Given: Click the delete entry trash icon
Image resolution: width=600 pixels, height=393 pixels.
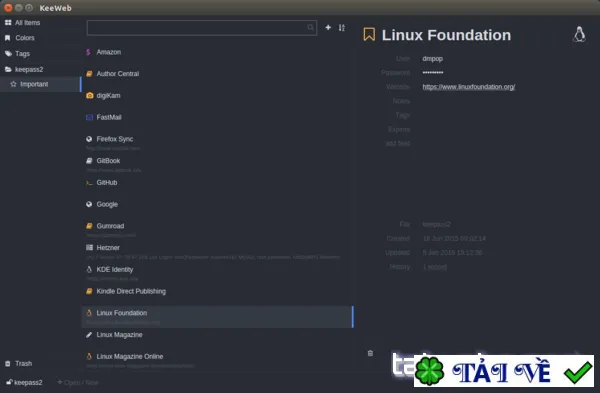Looking at the screenshot, I should point(370,353).
